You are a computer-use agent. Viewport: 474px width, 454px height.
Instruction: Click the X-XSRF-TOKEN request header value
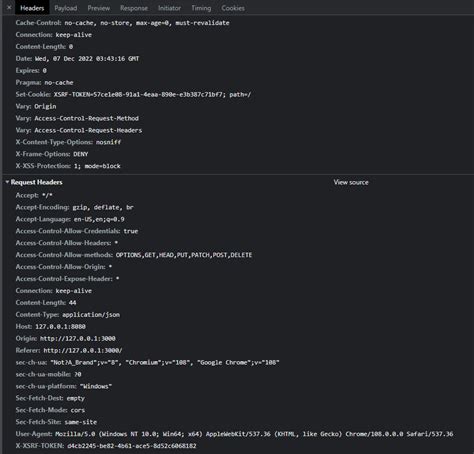pyautogui.click(x=132, y=446)
